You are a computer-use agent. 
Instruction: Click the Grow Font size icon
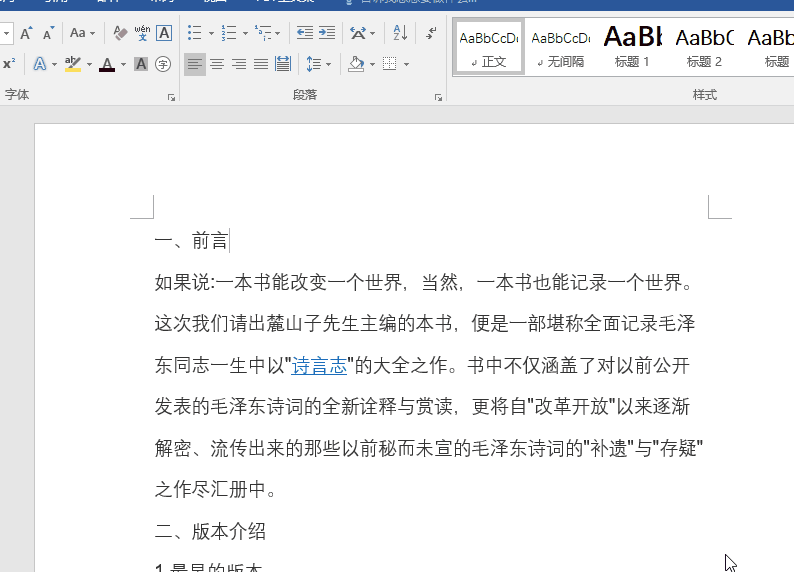(x=26, y=33)
